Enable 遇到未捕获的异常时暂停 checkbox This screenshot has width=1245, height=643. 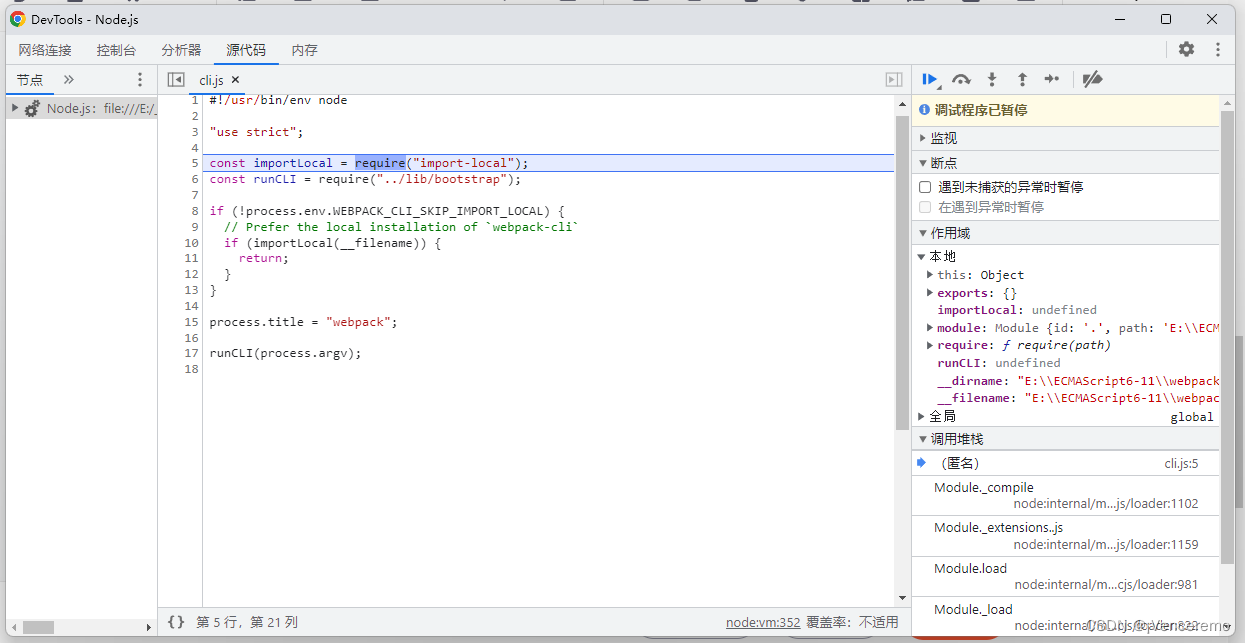pos(924,186)
